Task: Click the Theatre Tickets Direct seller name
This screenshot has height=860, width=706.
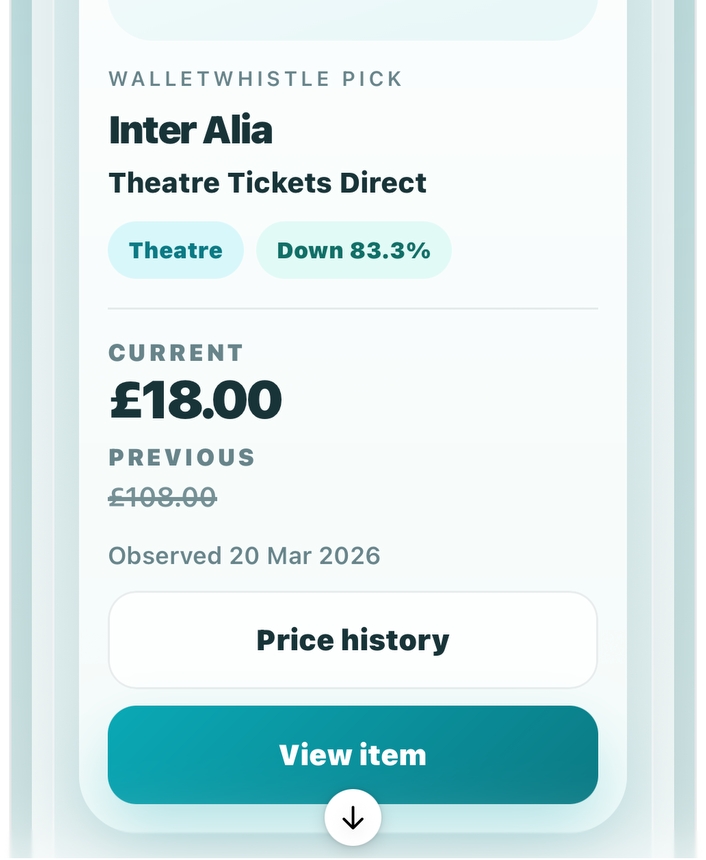Action: point(267,183)
